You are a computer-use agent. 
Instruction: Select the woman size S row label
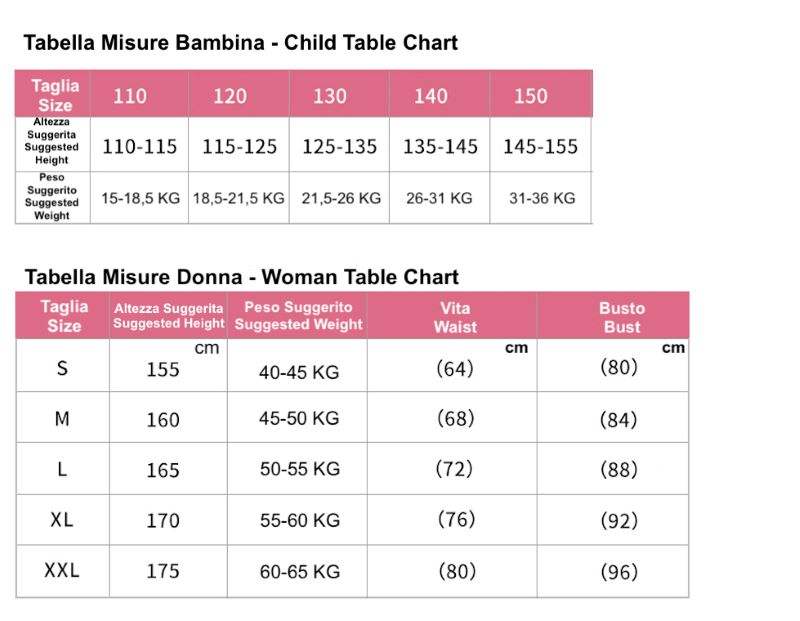(62, 368)
